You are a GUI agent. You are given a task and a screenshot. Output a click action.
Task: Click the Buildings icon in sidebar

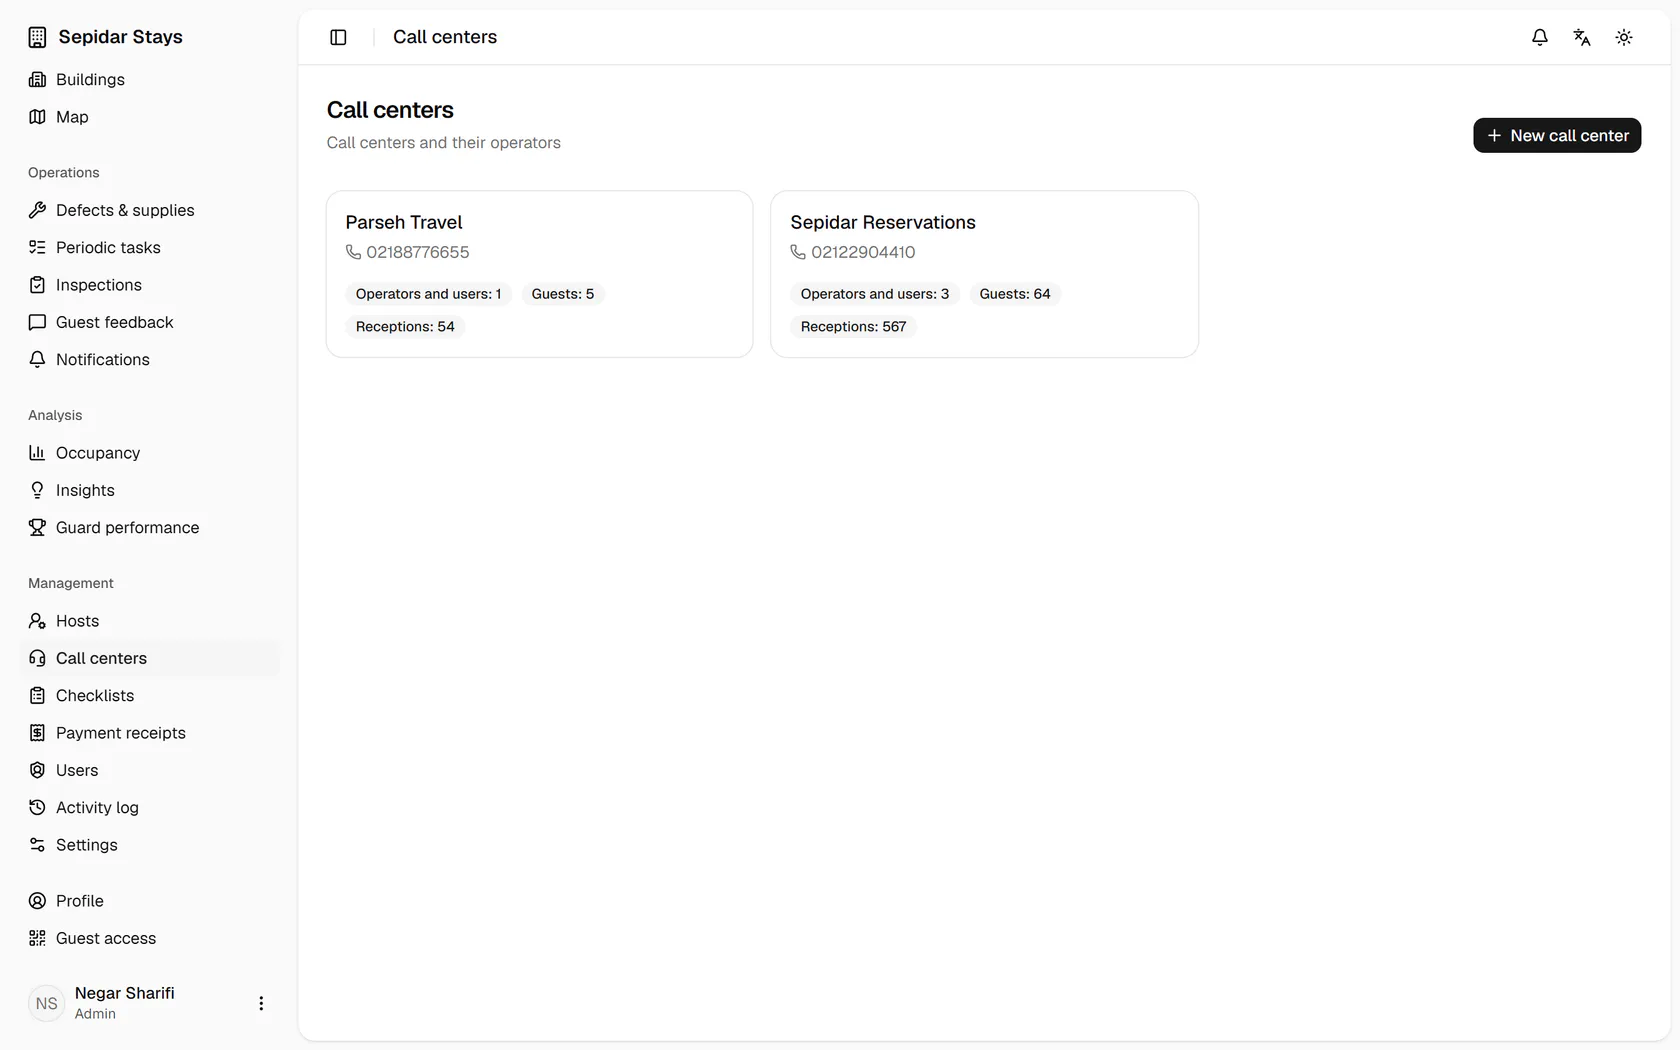[x=37, y=79]
